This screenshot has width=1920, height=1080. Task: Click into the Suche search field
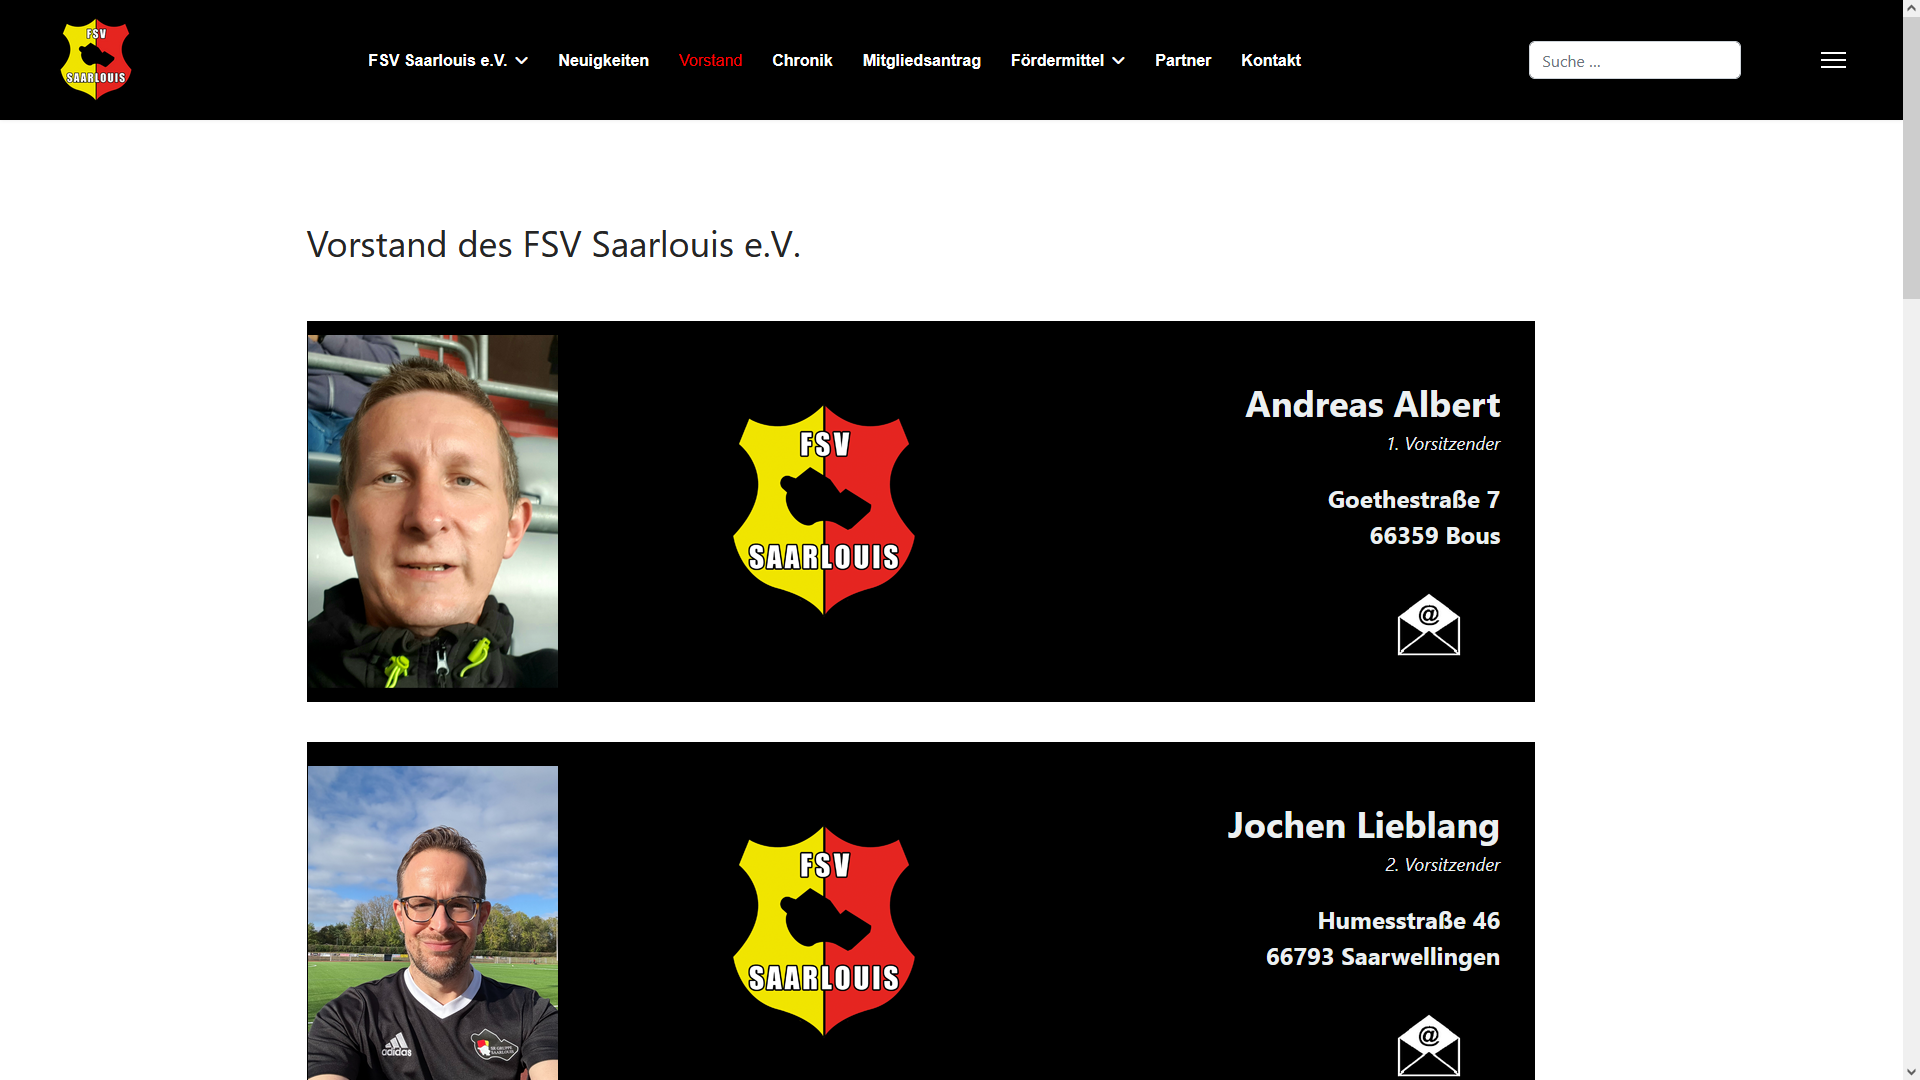coord(1634,60)
